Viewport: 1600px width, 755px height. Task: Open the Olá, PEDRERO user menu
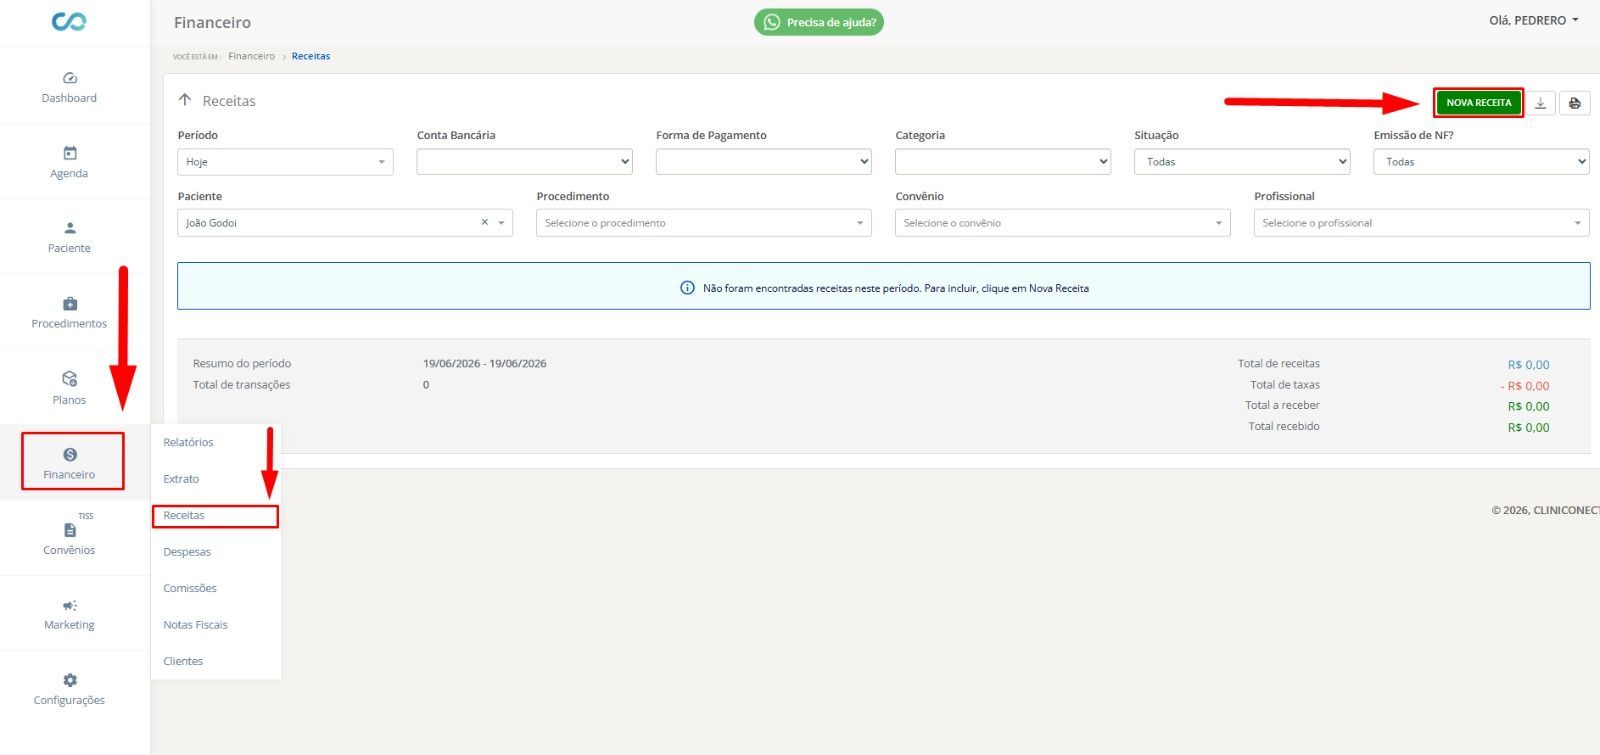1533,20
